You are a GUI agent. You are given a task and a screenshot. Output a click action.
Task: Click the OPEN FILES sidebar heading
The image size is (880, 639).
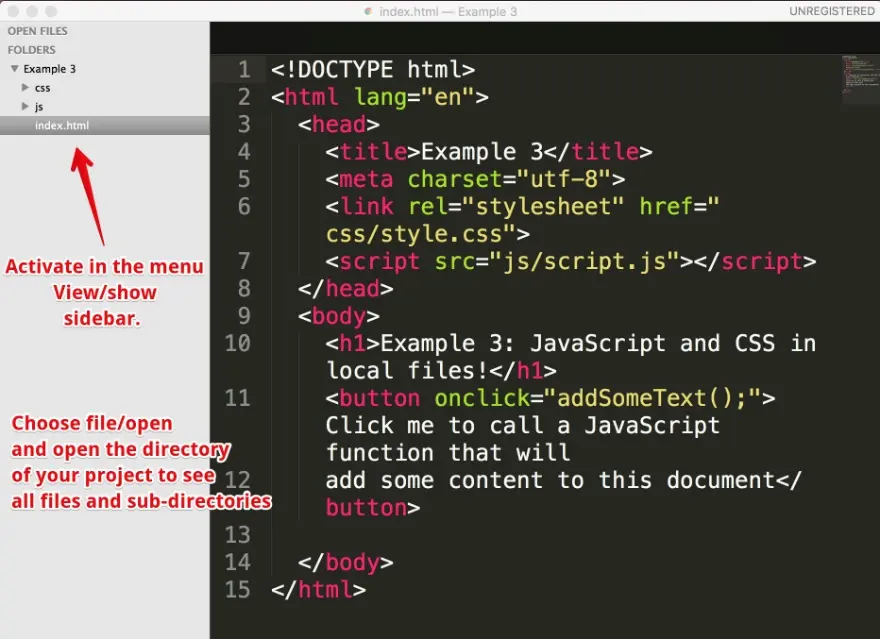pyautogui.click(x=38, y=31)
